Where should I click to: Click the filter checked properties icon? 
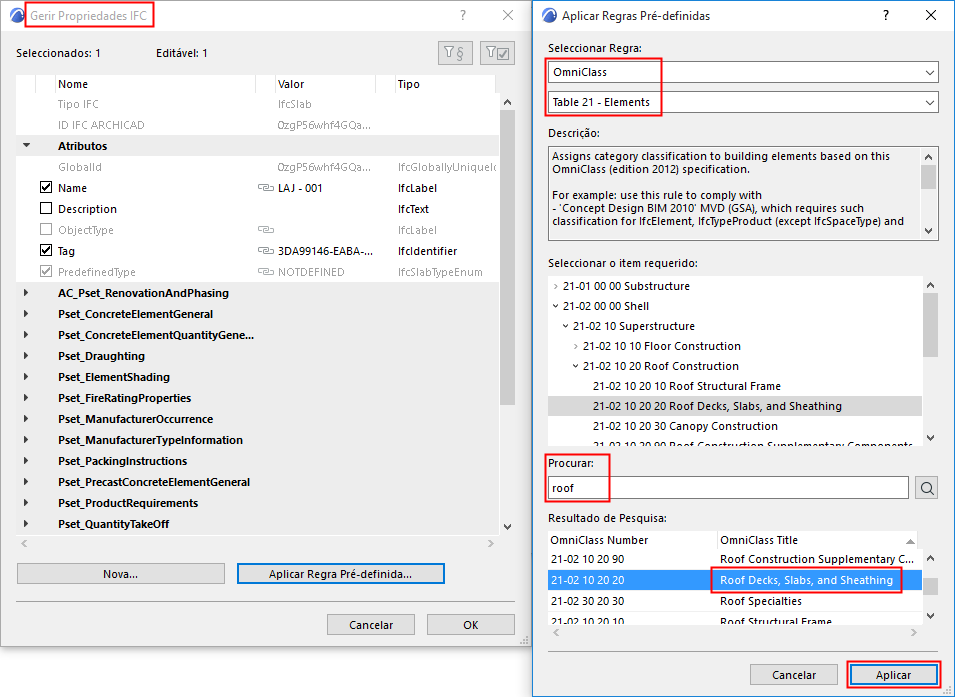click(497, 53)
